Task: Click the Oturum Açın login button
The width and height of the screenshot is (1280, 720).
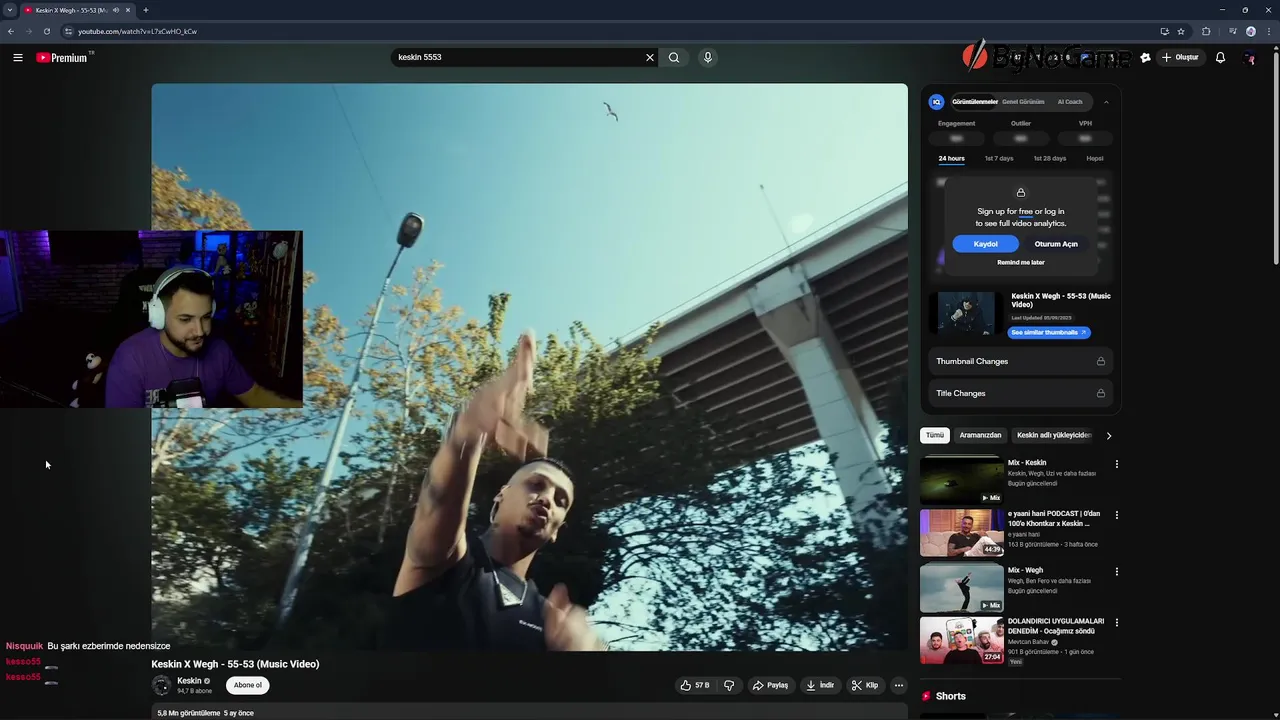Action: coord(1056,244)
